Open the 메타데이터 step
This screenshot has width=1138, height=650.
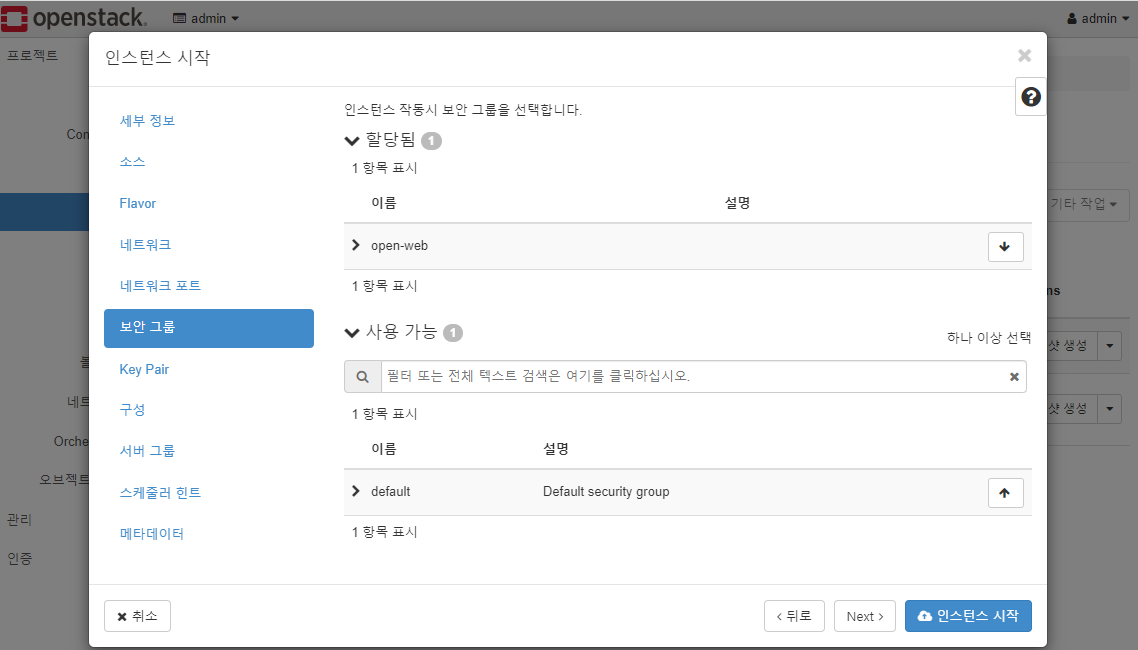click(152, 534)
